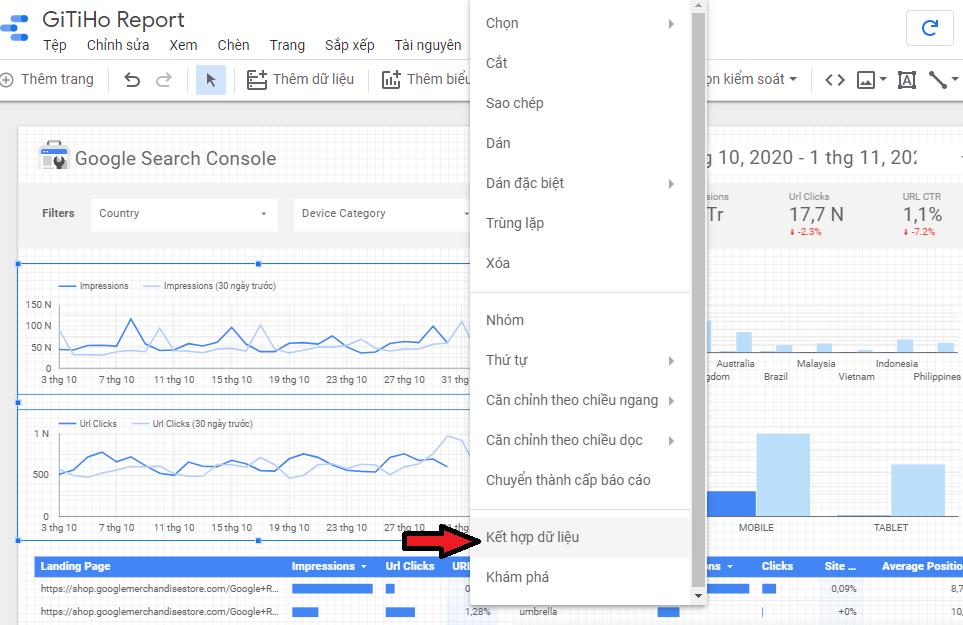Open the Chỉnh sửa menu
Image resolution: width=963 pixels, height=625 pixels.
[x=118, y=45]
